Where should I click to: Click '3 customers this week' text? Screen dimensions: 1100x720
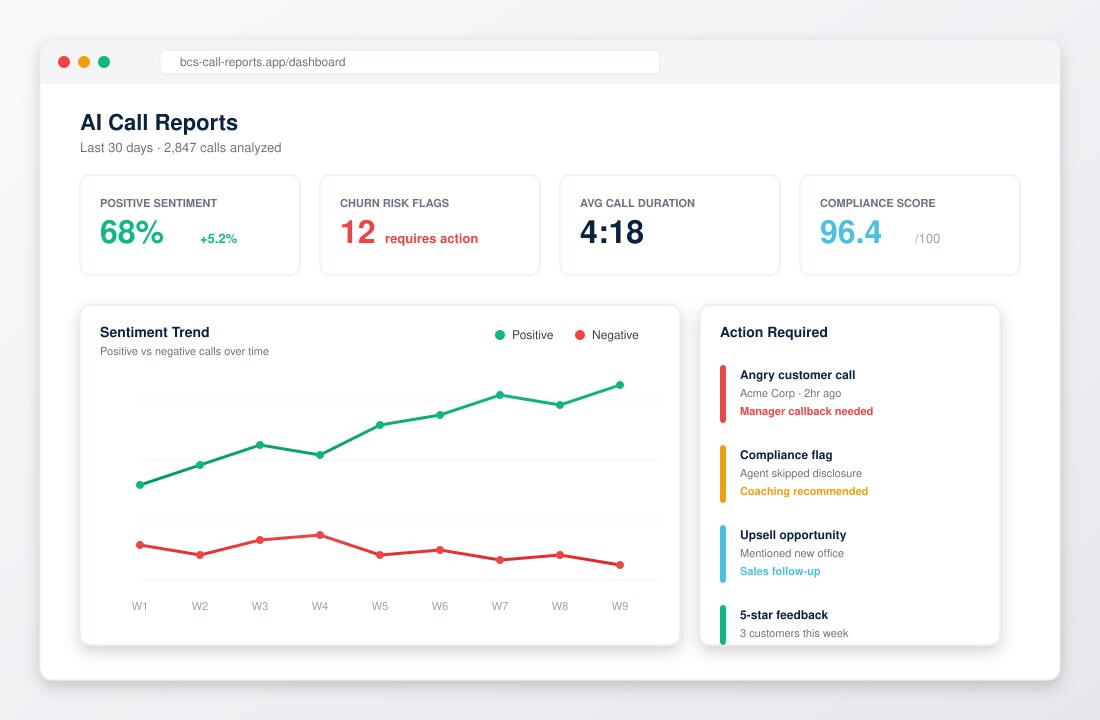click(794, 633)
